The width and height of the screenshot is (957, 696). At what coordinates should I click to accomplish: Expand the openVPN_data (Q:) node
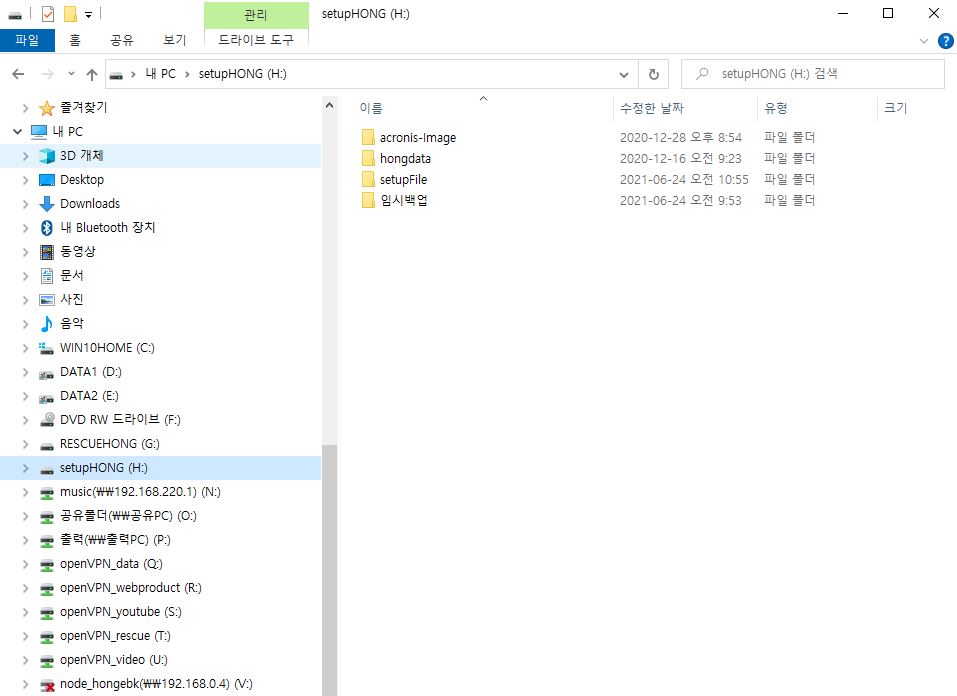25,564
